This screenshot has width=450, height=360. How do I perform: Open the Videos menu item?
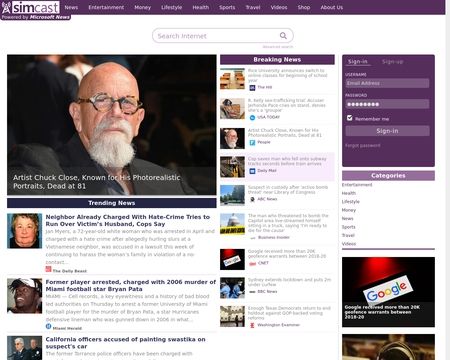[279, 7]
